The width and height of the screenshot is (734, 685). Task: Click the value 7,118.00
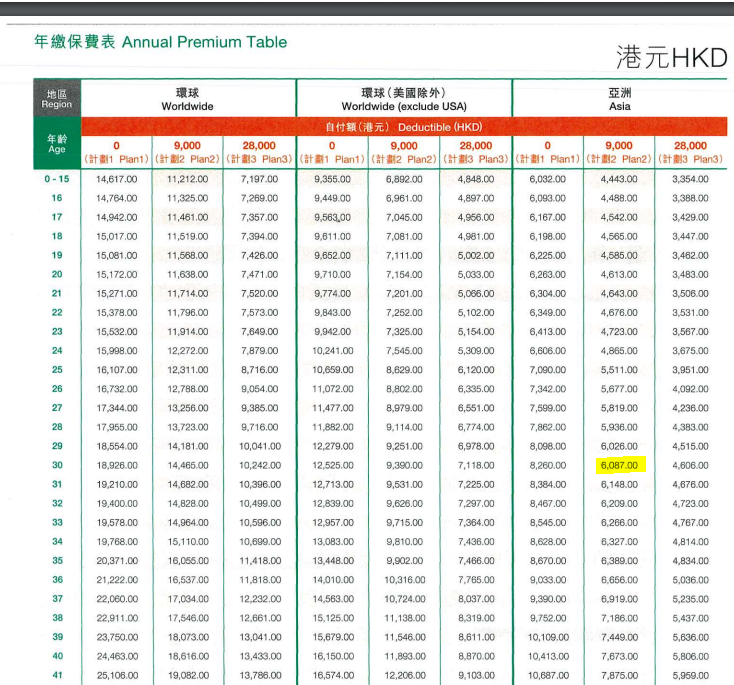click(476, 465)
